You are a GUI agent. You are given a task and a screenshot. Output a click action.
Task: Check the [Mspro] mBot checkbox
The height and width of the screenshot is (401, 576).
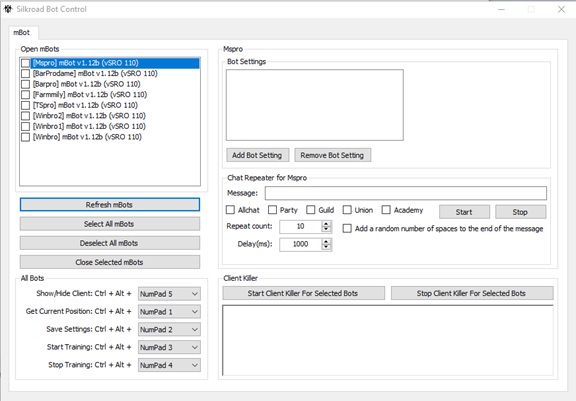(x=25, y=63)
